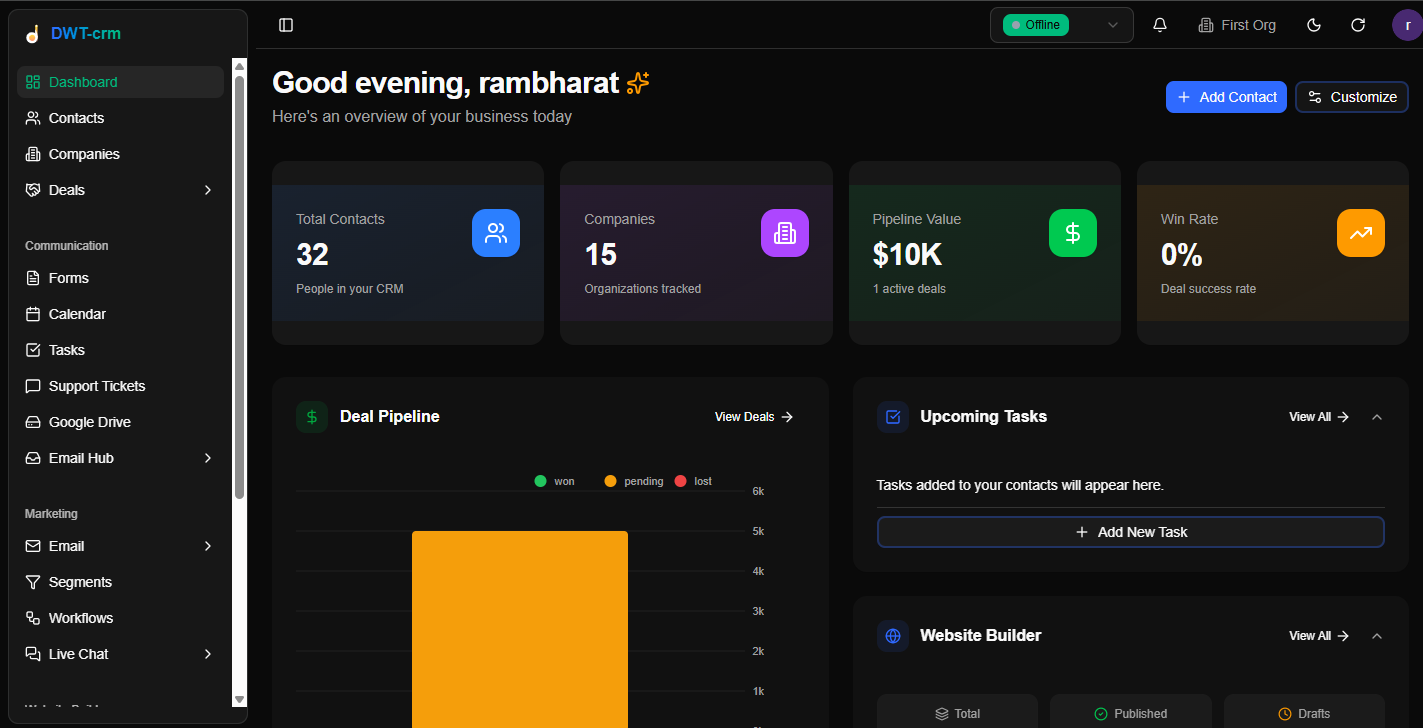Toggle the 'pending' legend item
The image size is (1423, 728).
pyautogui.click(x=634, y=481)
